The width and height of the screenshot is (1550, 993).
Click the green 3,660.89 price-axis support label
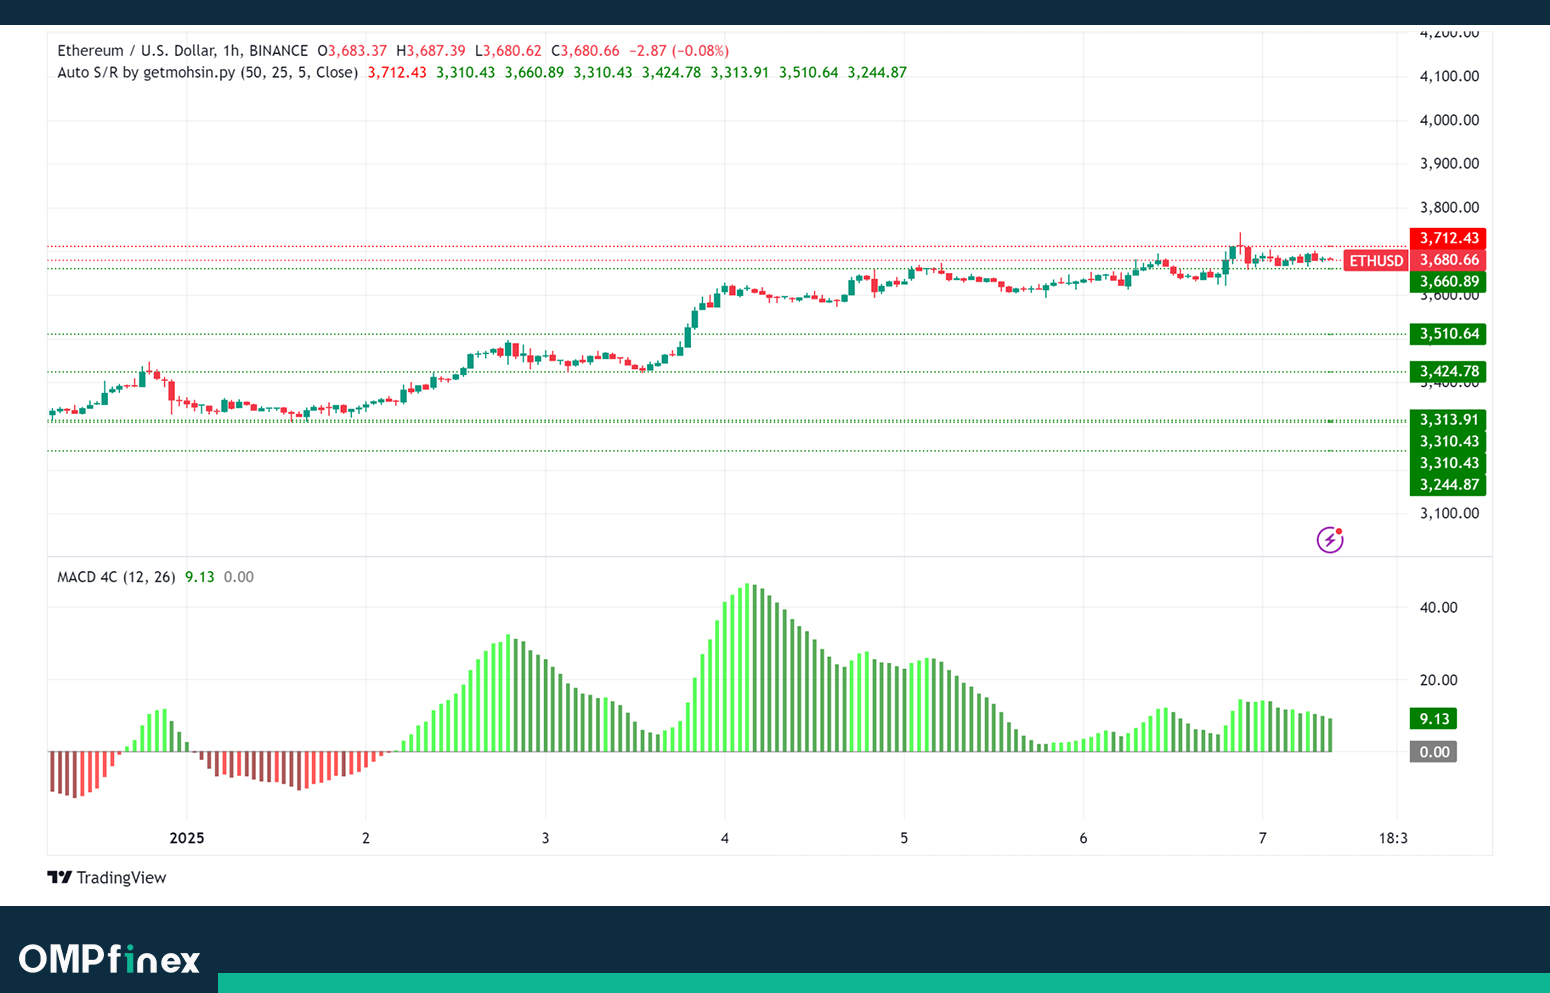click(x=1448, y=282)
